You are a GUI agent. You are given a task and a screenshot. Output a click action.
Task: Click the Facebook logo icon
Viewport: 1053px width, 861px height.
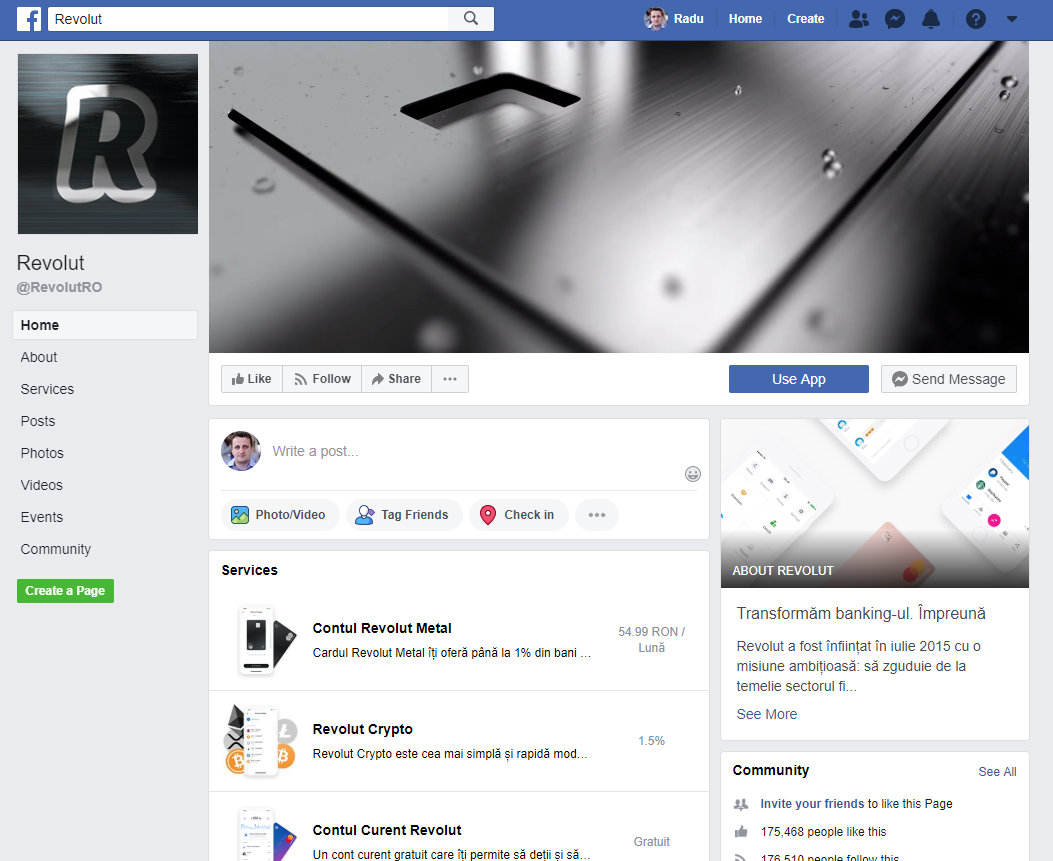coord(29,19)
